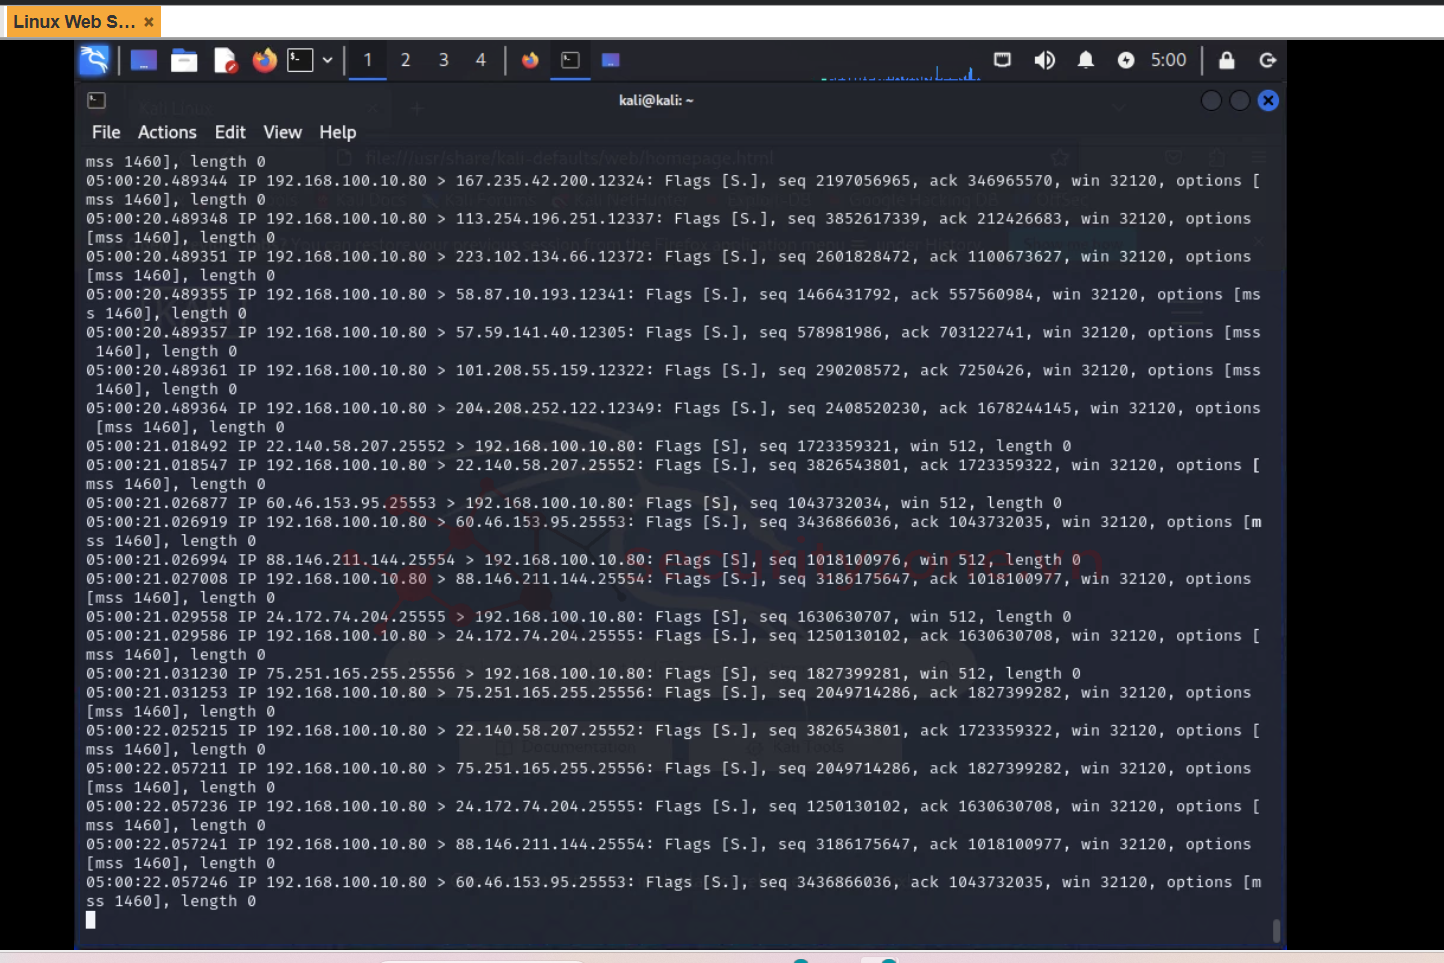
Task: Open the File menu in terminal
Action: coord(106,132)
